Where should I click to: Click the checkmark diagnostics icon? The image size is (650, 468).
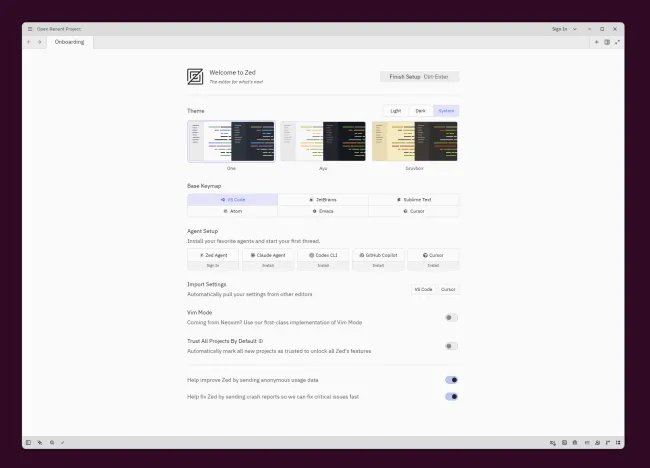click(x=63, y=442)
